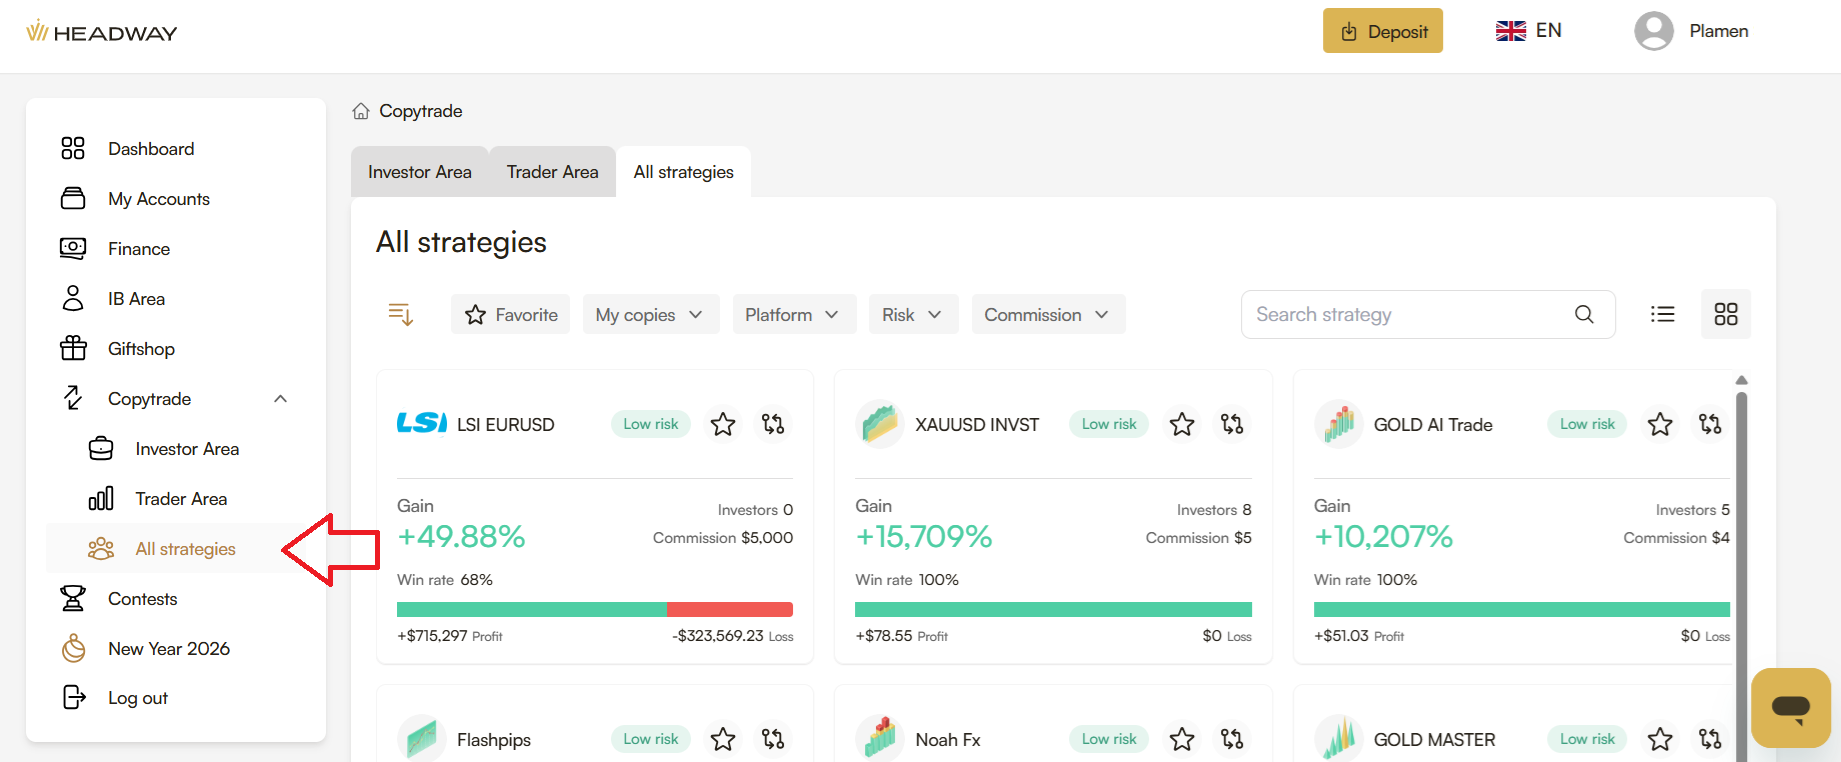The height and width of the screenshot is (762, 1841).
Task: Click LSI EURUSD profit/loss bar
Action: tap(595, 609)
